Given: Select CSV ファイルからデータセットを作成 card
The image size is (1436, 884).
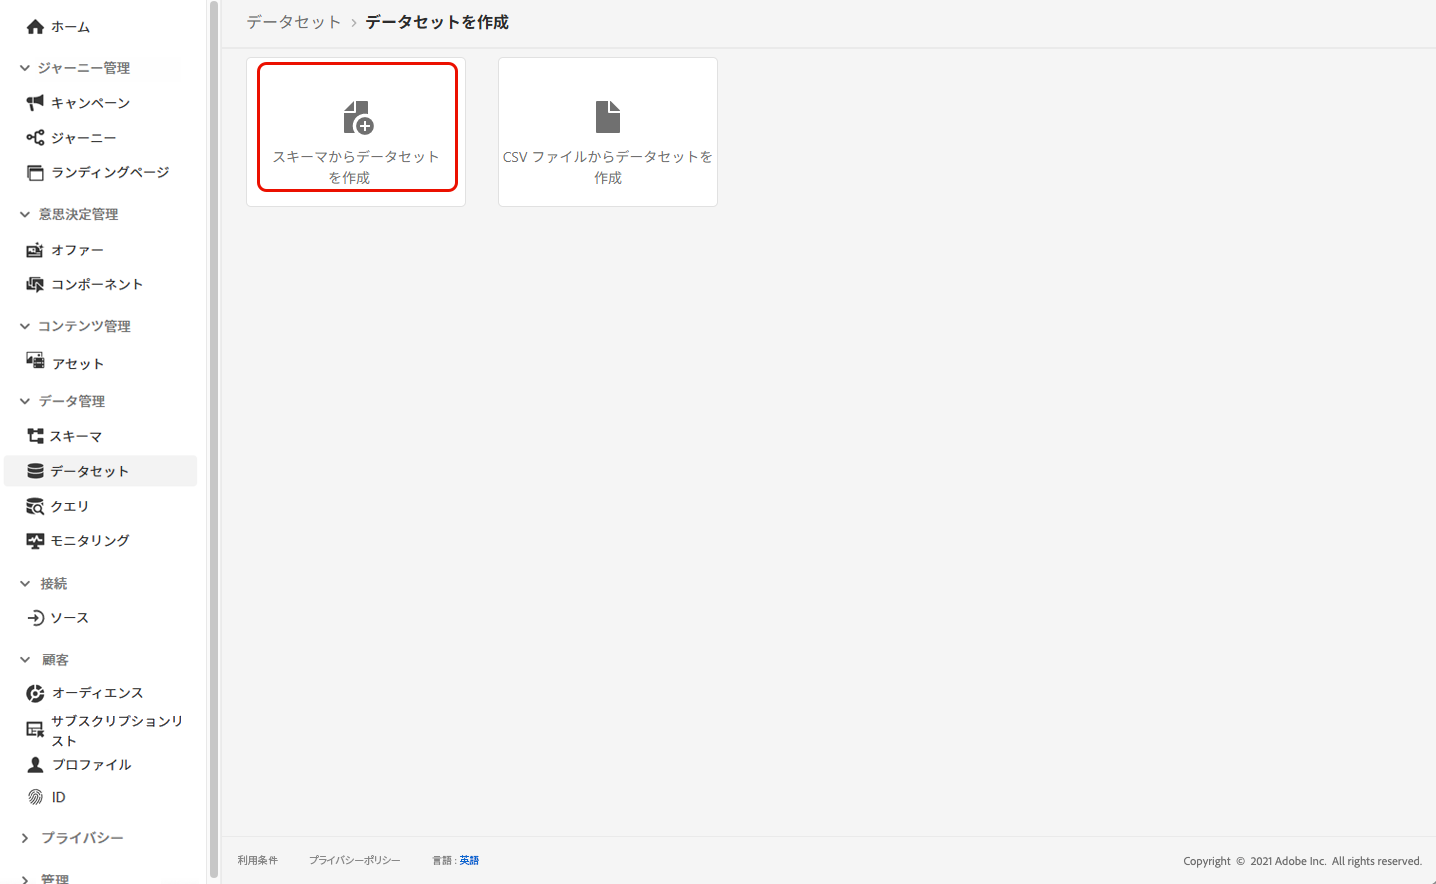Looking at the screenshot, I should pos(608,132).
